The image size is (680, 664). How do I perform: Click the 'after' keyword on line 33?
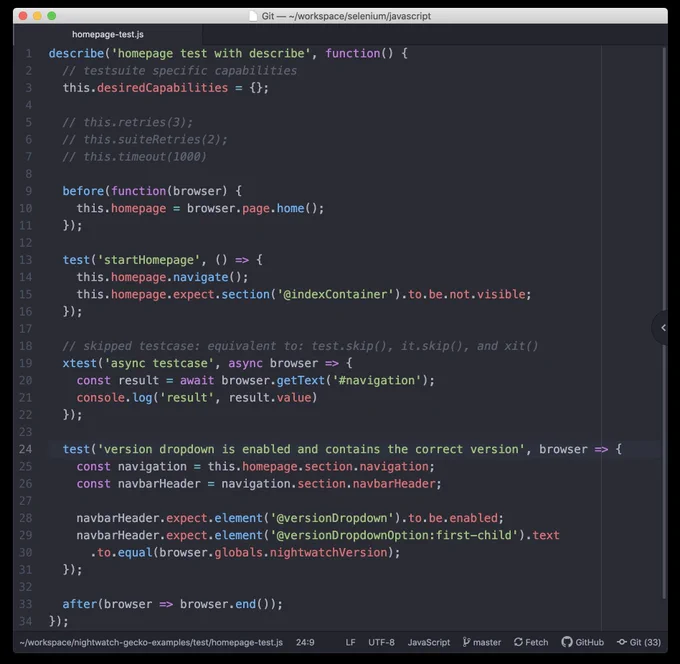point(80,604)
